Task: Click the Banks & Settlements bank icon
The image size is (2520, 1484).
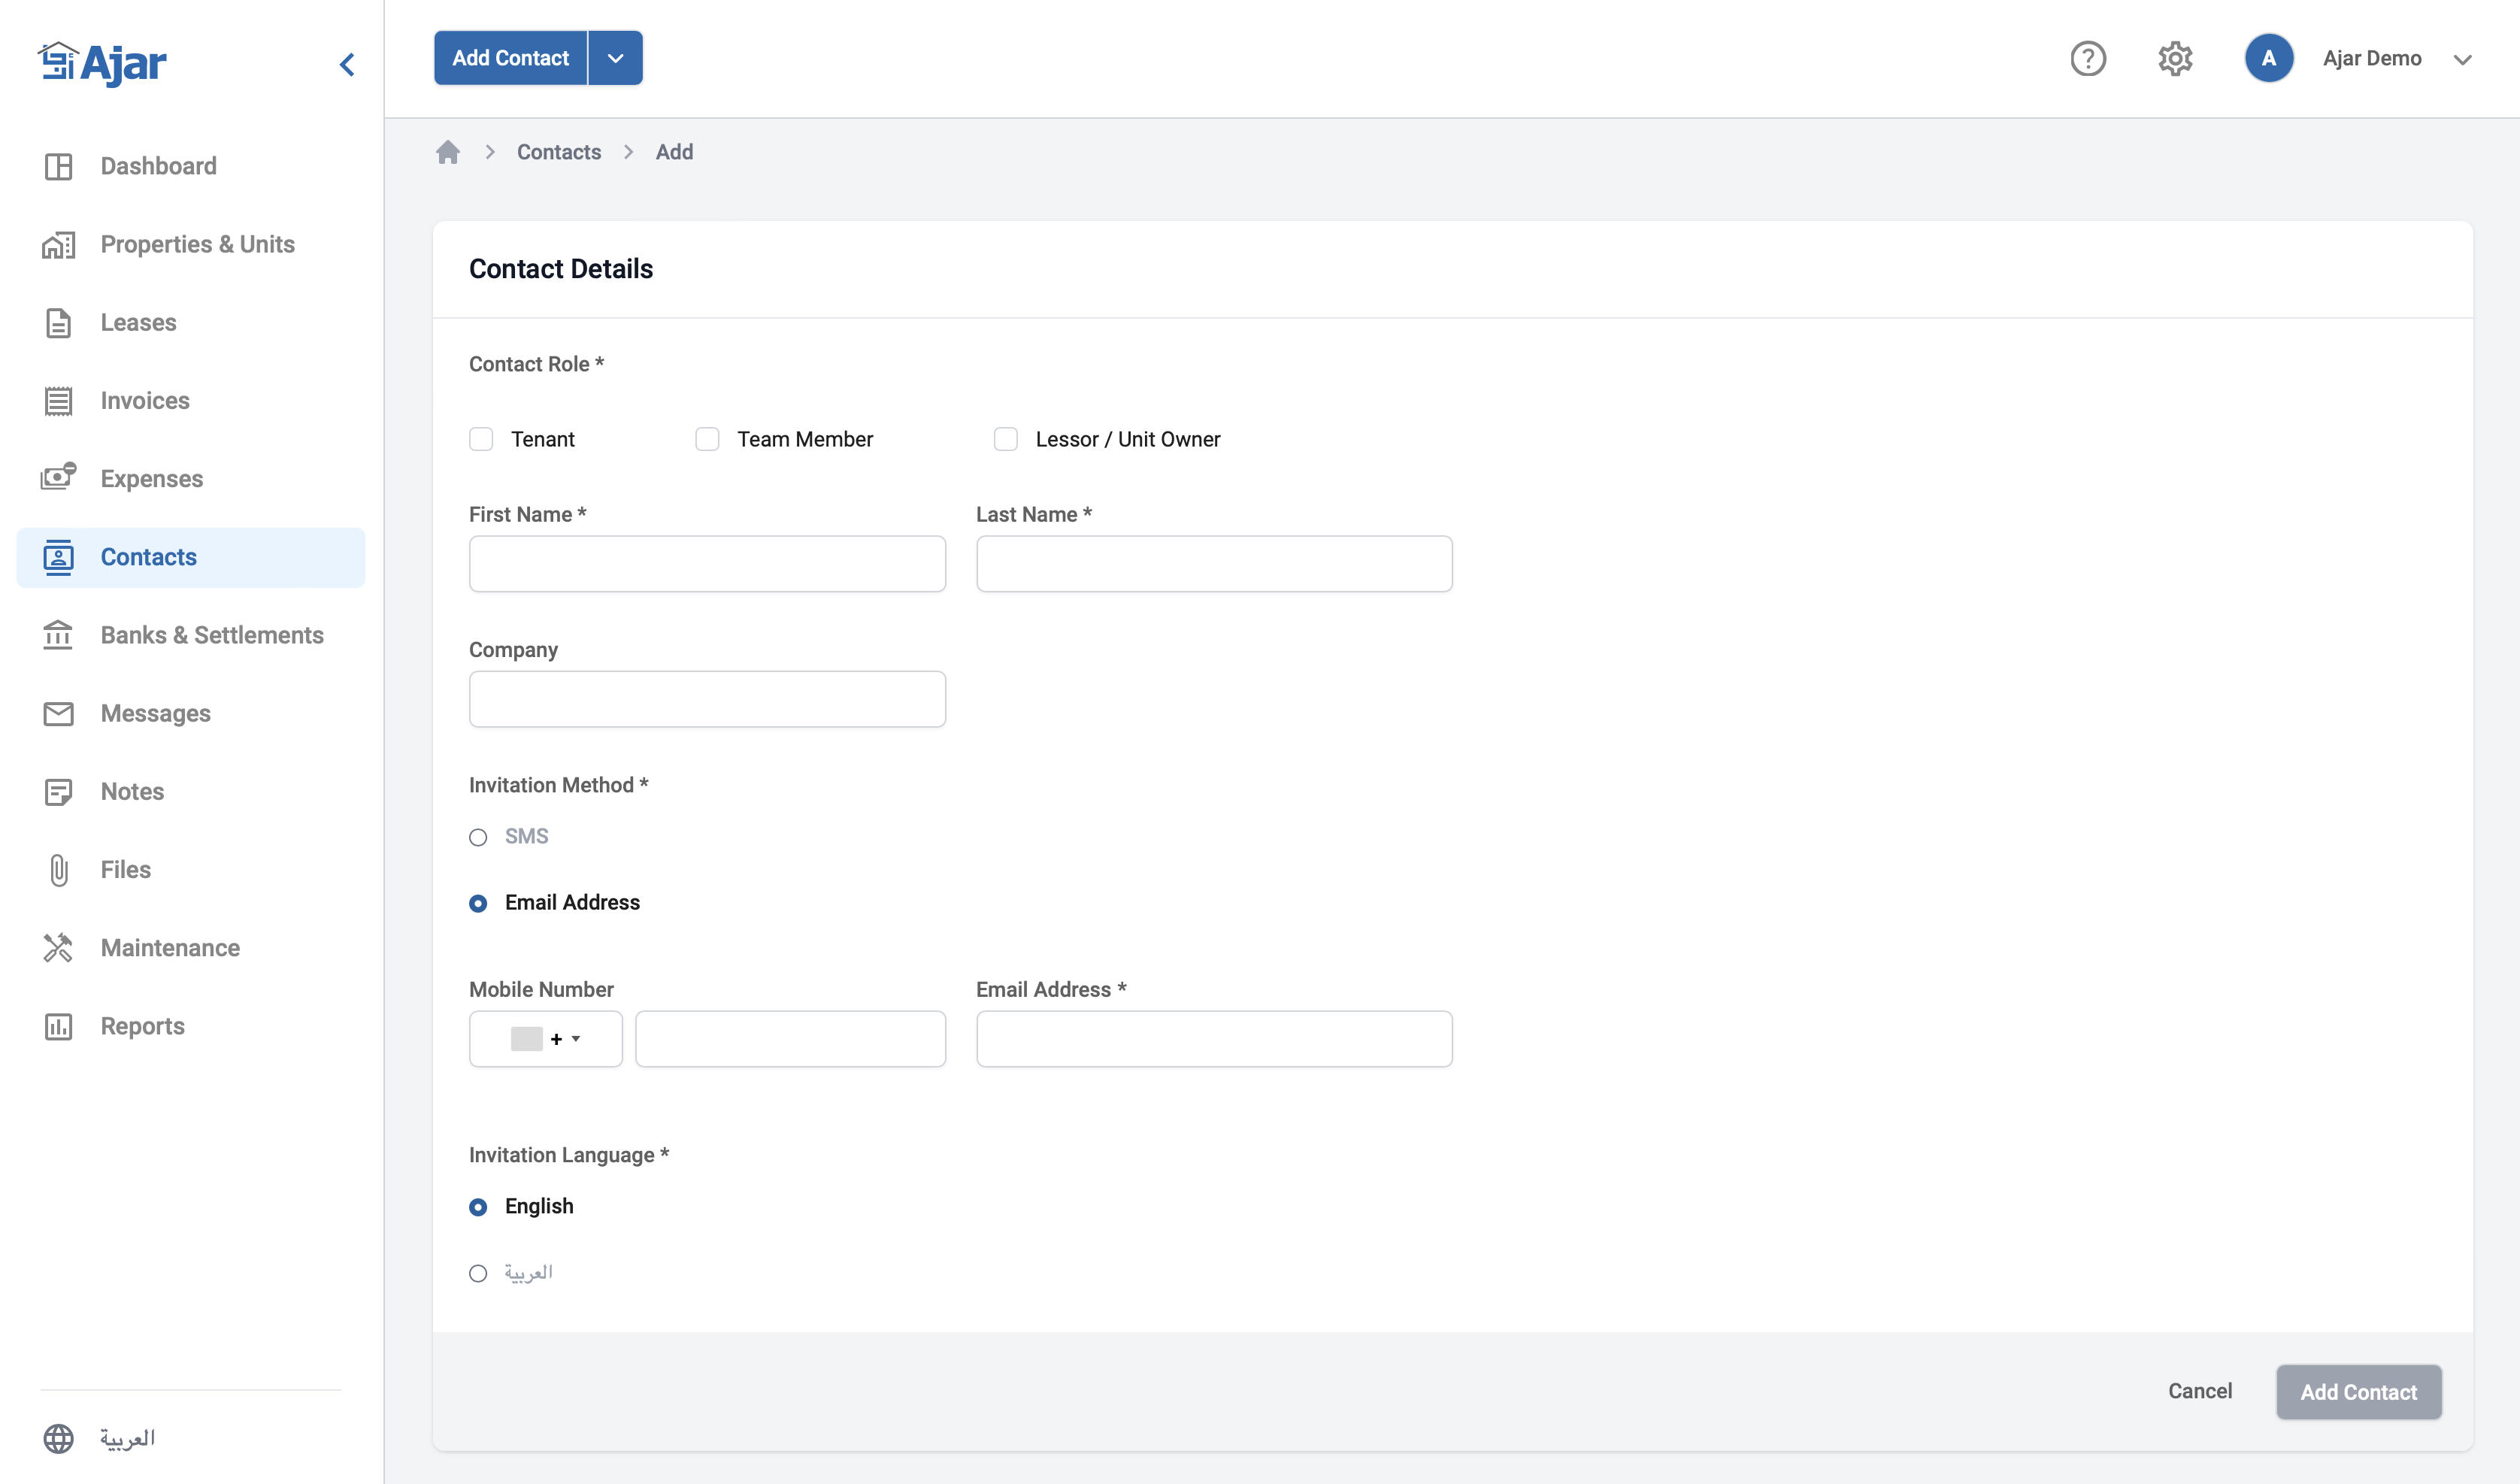Action: pos(58,635)
